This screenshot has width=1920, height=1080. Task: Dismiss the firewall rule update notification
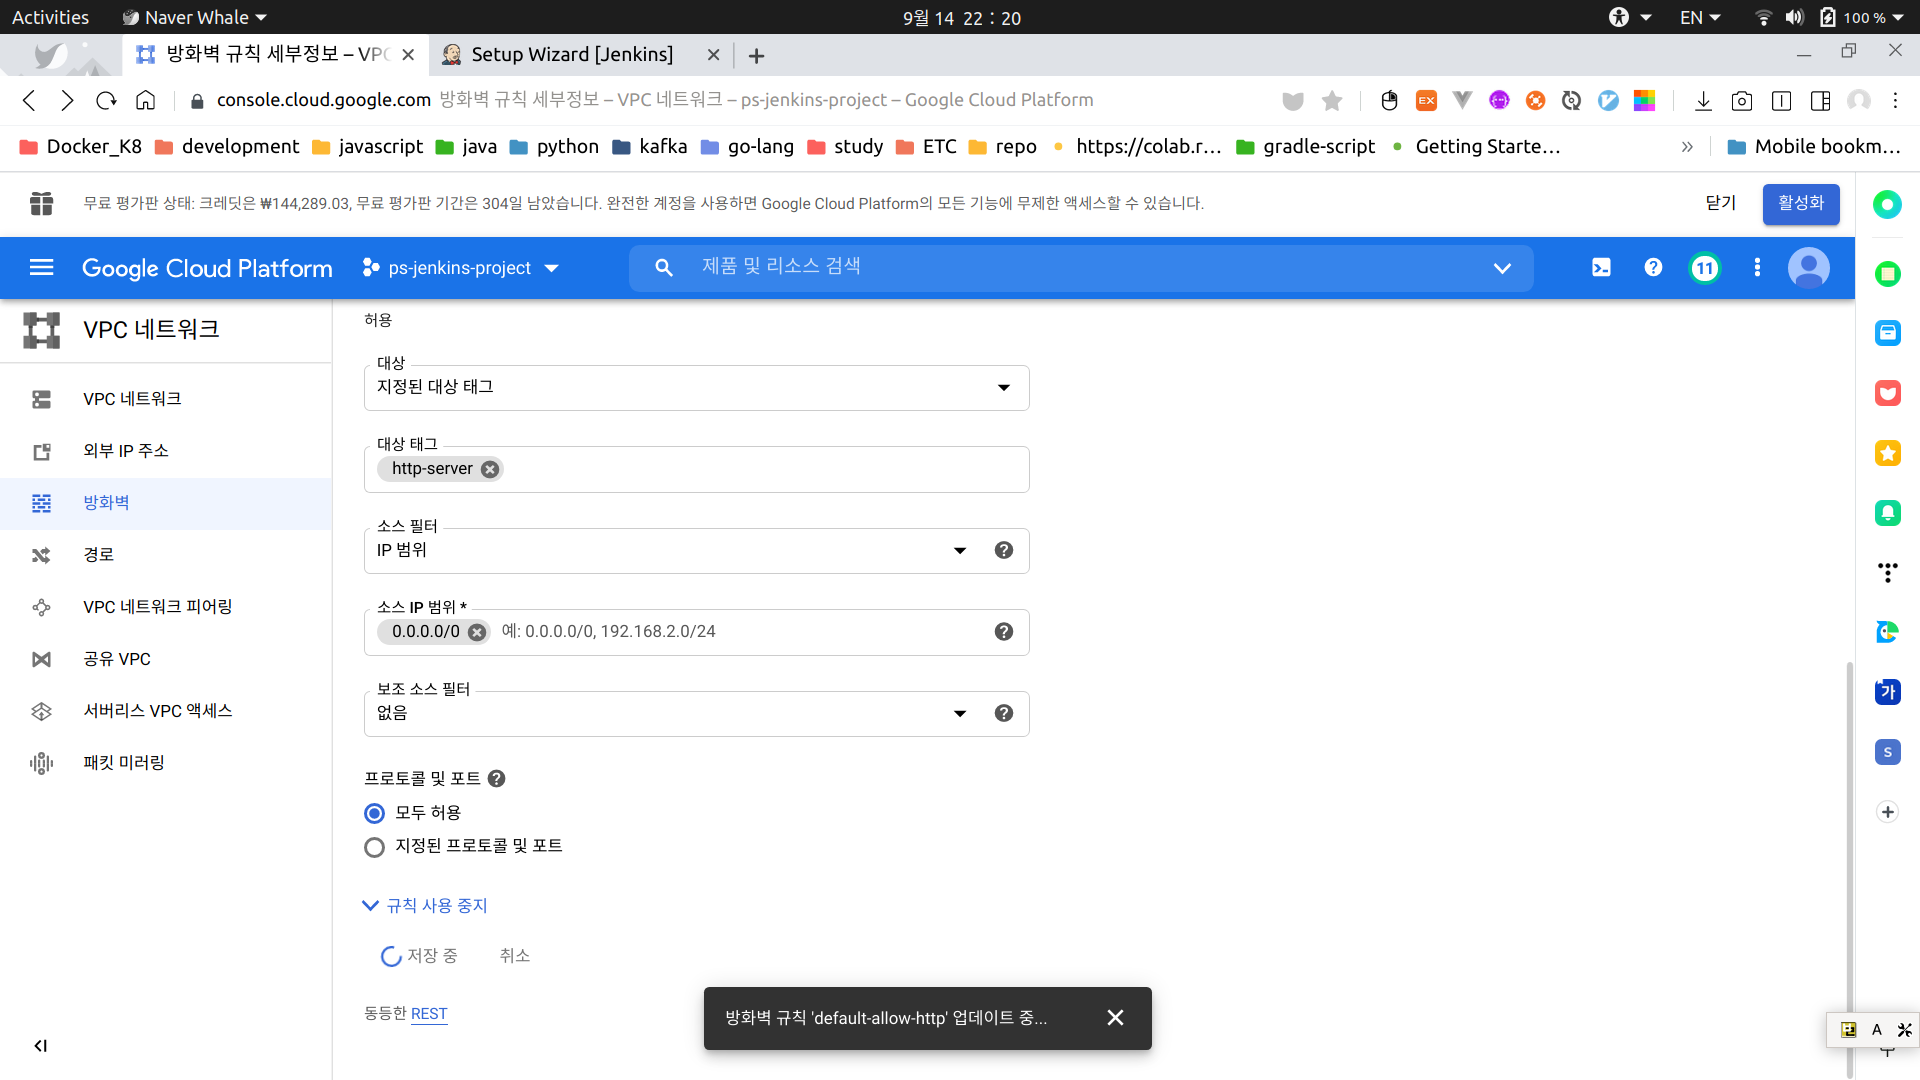[x=1115, y=1018]
